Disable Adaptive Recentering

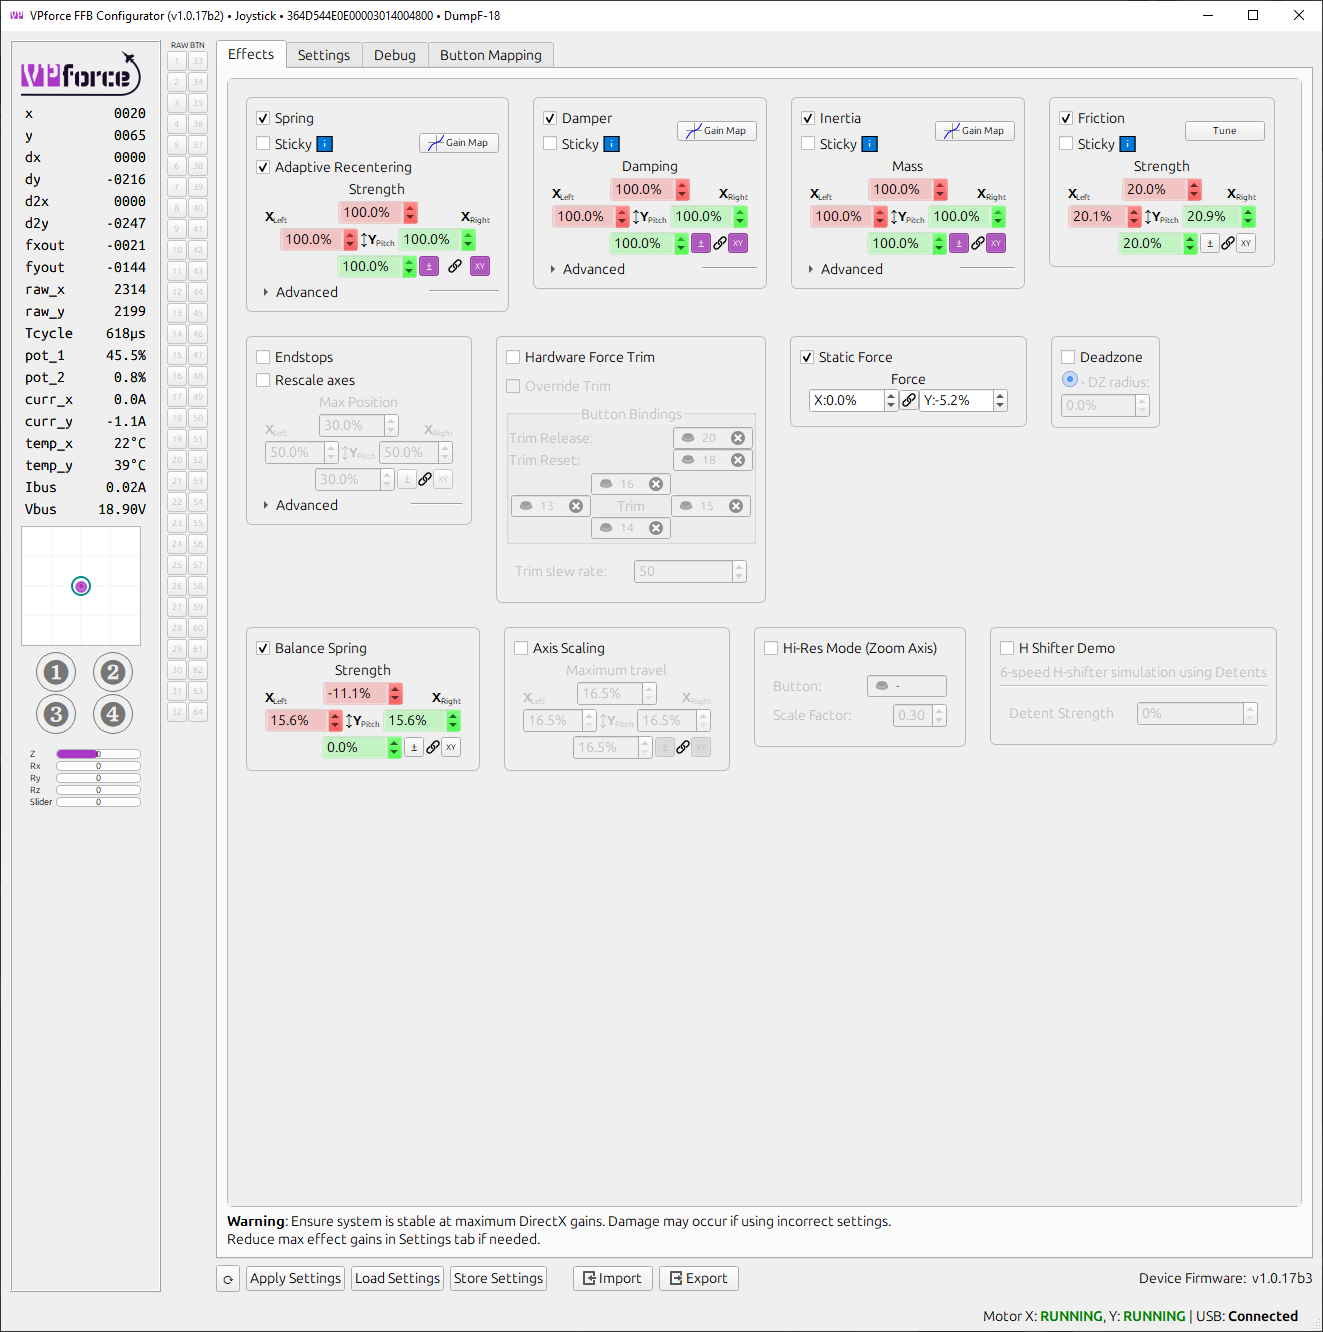(263, 167)
